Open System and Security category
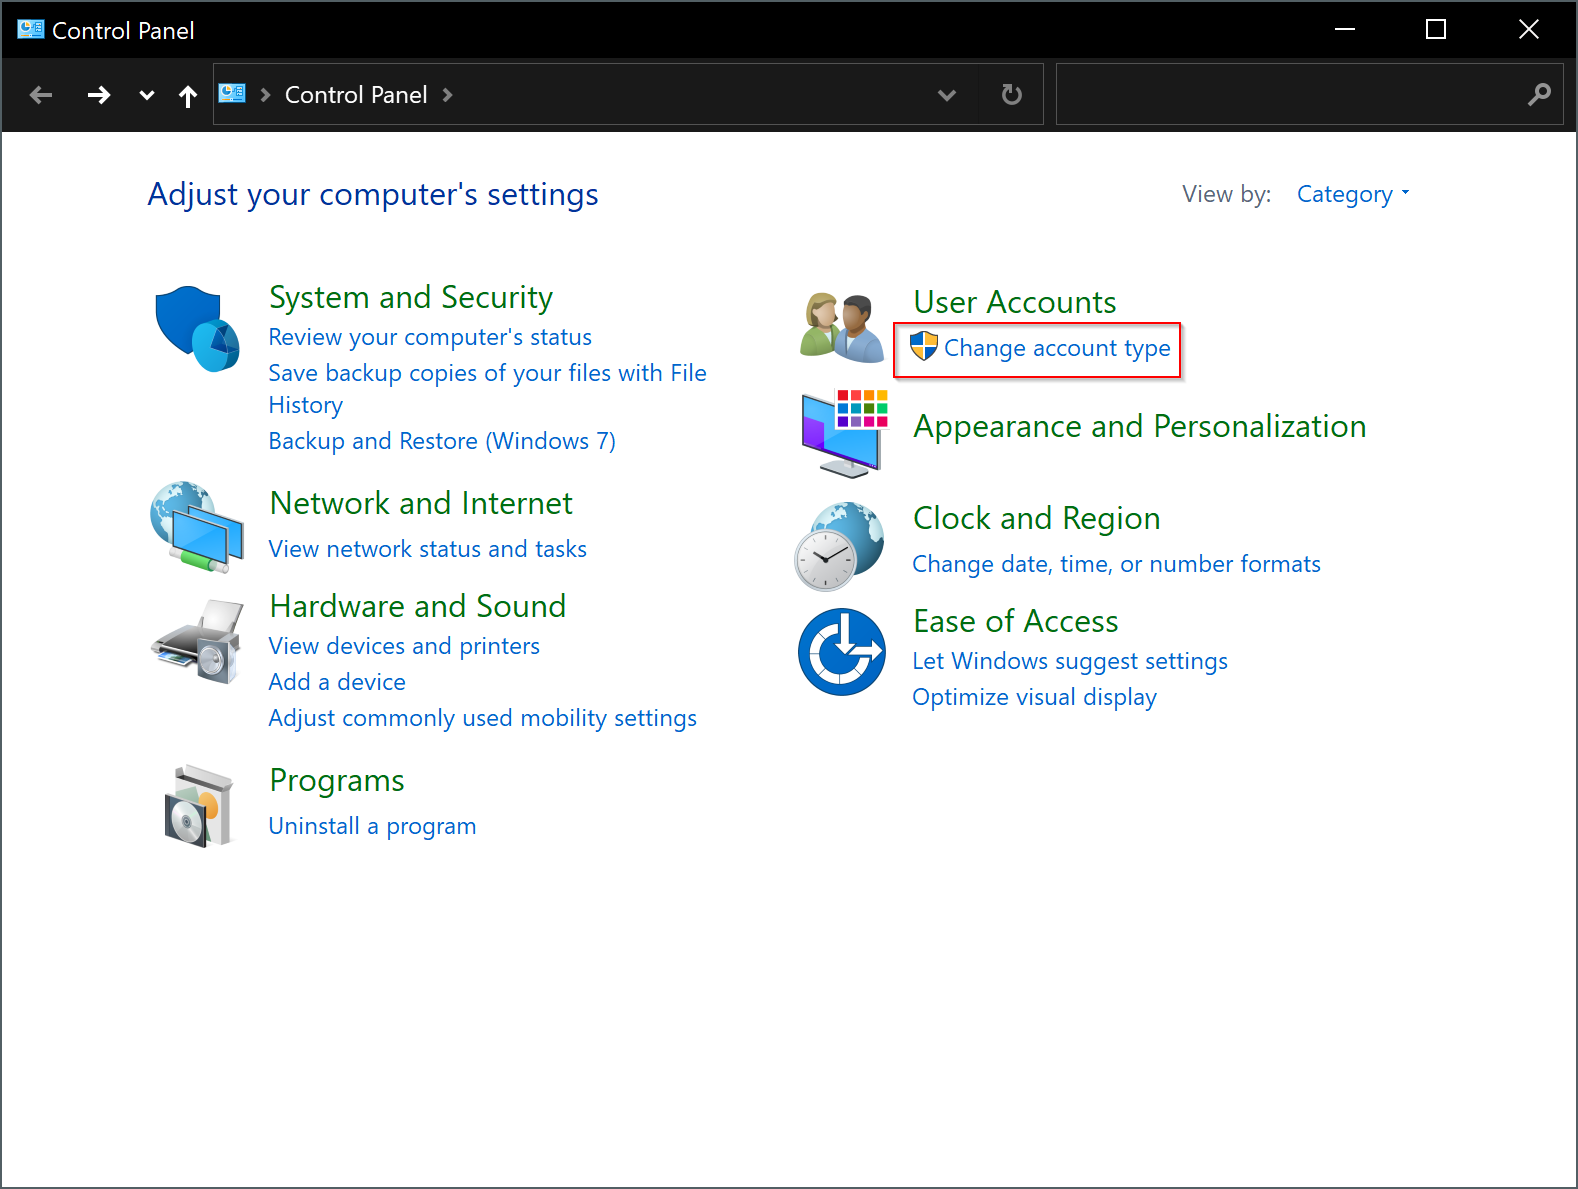Screen dimensions: 1578x1189 [x=411, y=297]
